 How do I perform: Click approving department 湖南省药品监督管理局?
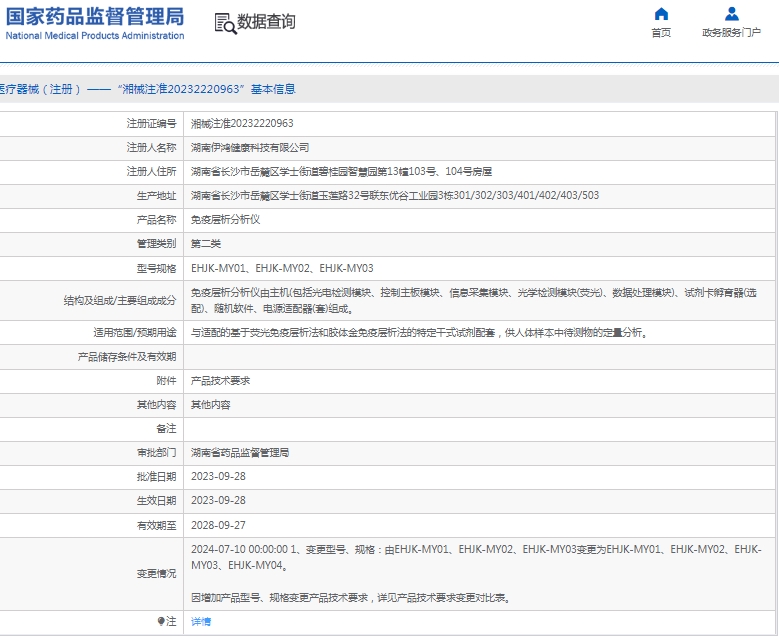click(240, 453)
